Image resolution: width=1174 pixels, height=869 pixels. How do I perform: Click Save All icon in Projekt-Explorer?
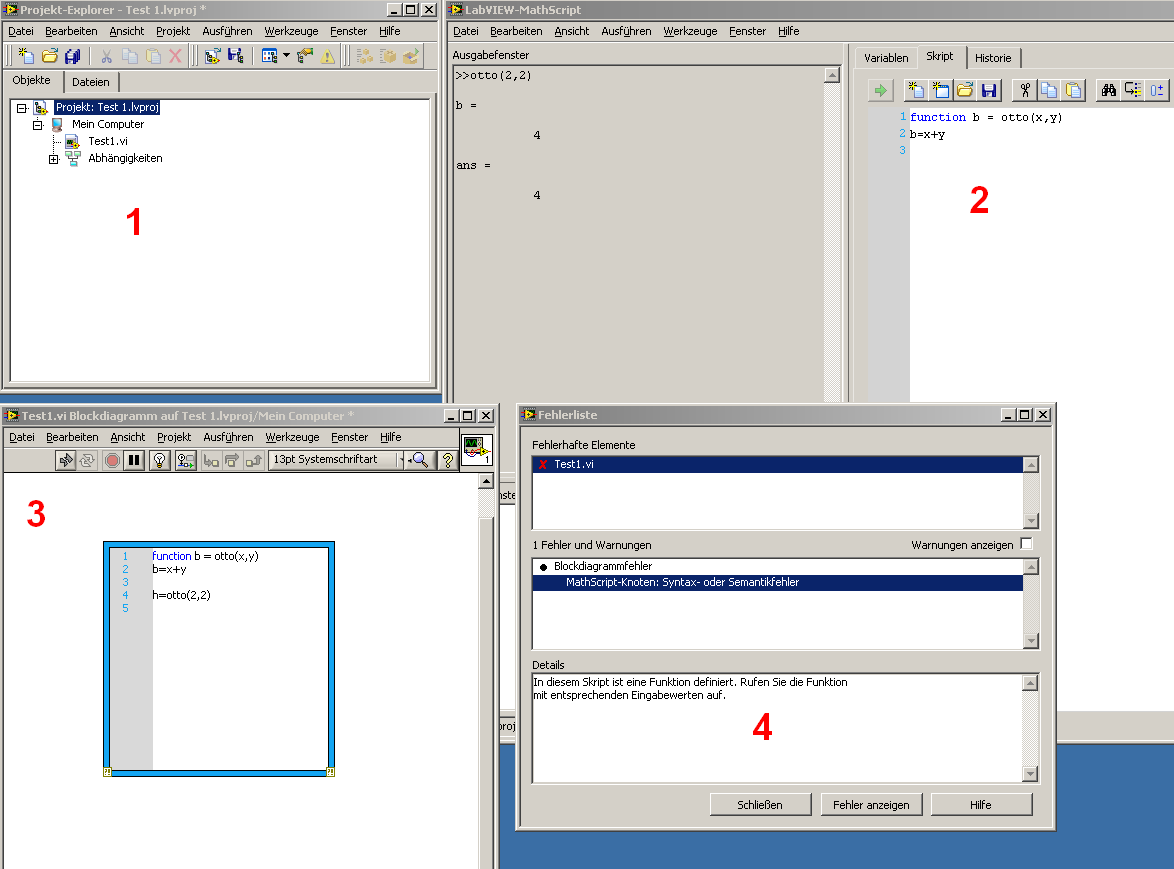tap(73, 56)
